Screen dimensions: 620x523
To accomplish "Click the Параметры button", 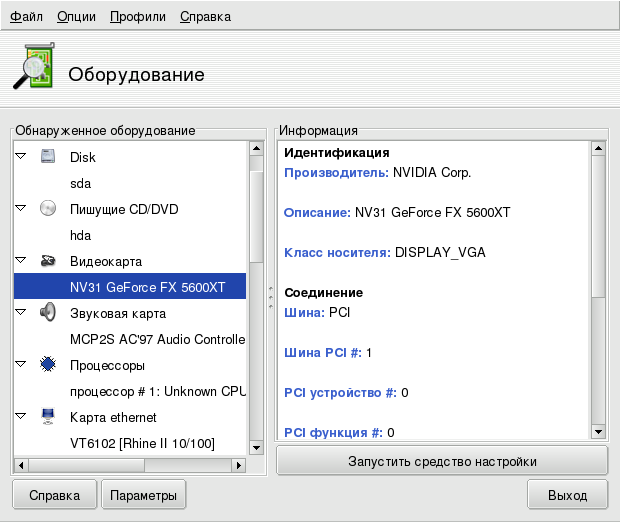I will 144,495.
